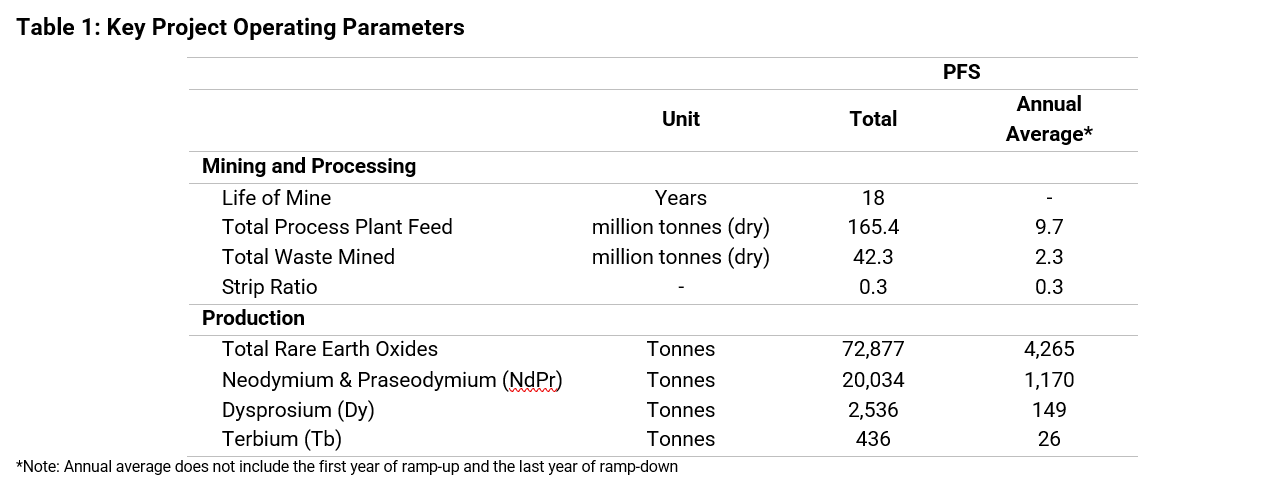Select the Annual Average* column header
Viewport: 1269px width, 487px height.
(1048, 119)
